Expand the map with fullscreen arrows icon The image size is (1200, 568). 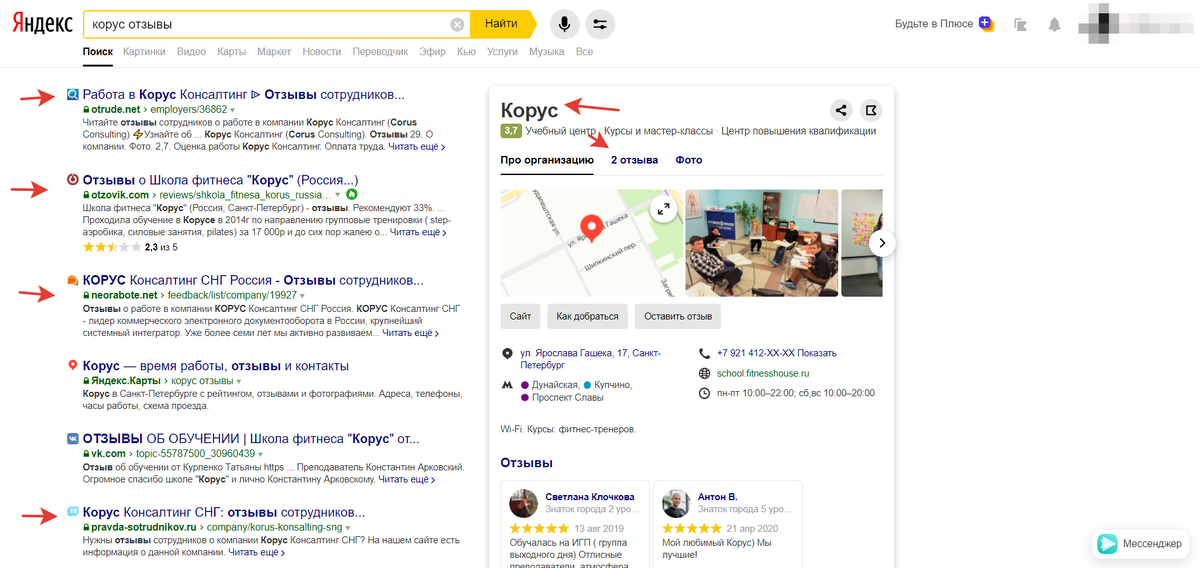coord(663,208)
